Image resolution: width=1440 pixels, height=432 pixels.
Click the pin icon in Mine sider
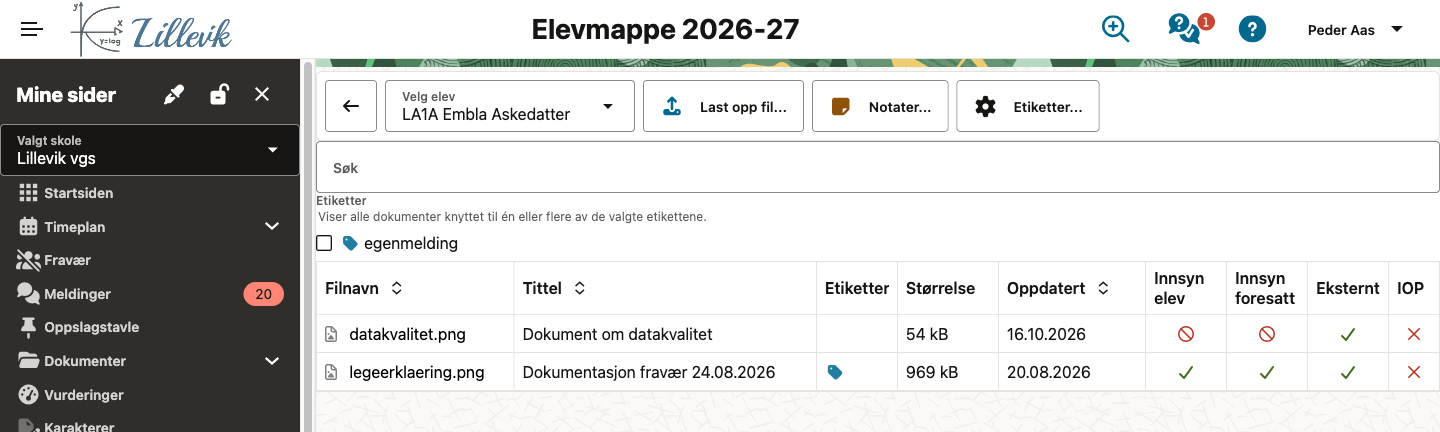pos(174,95)
